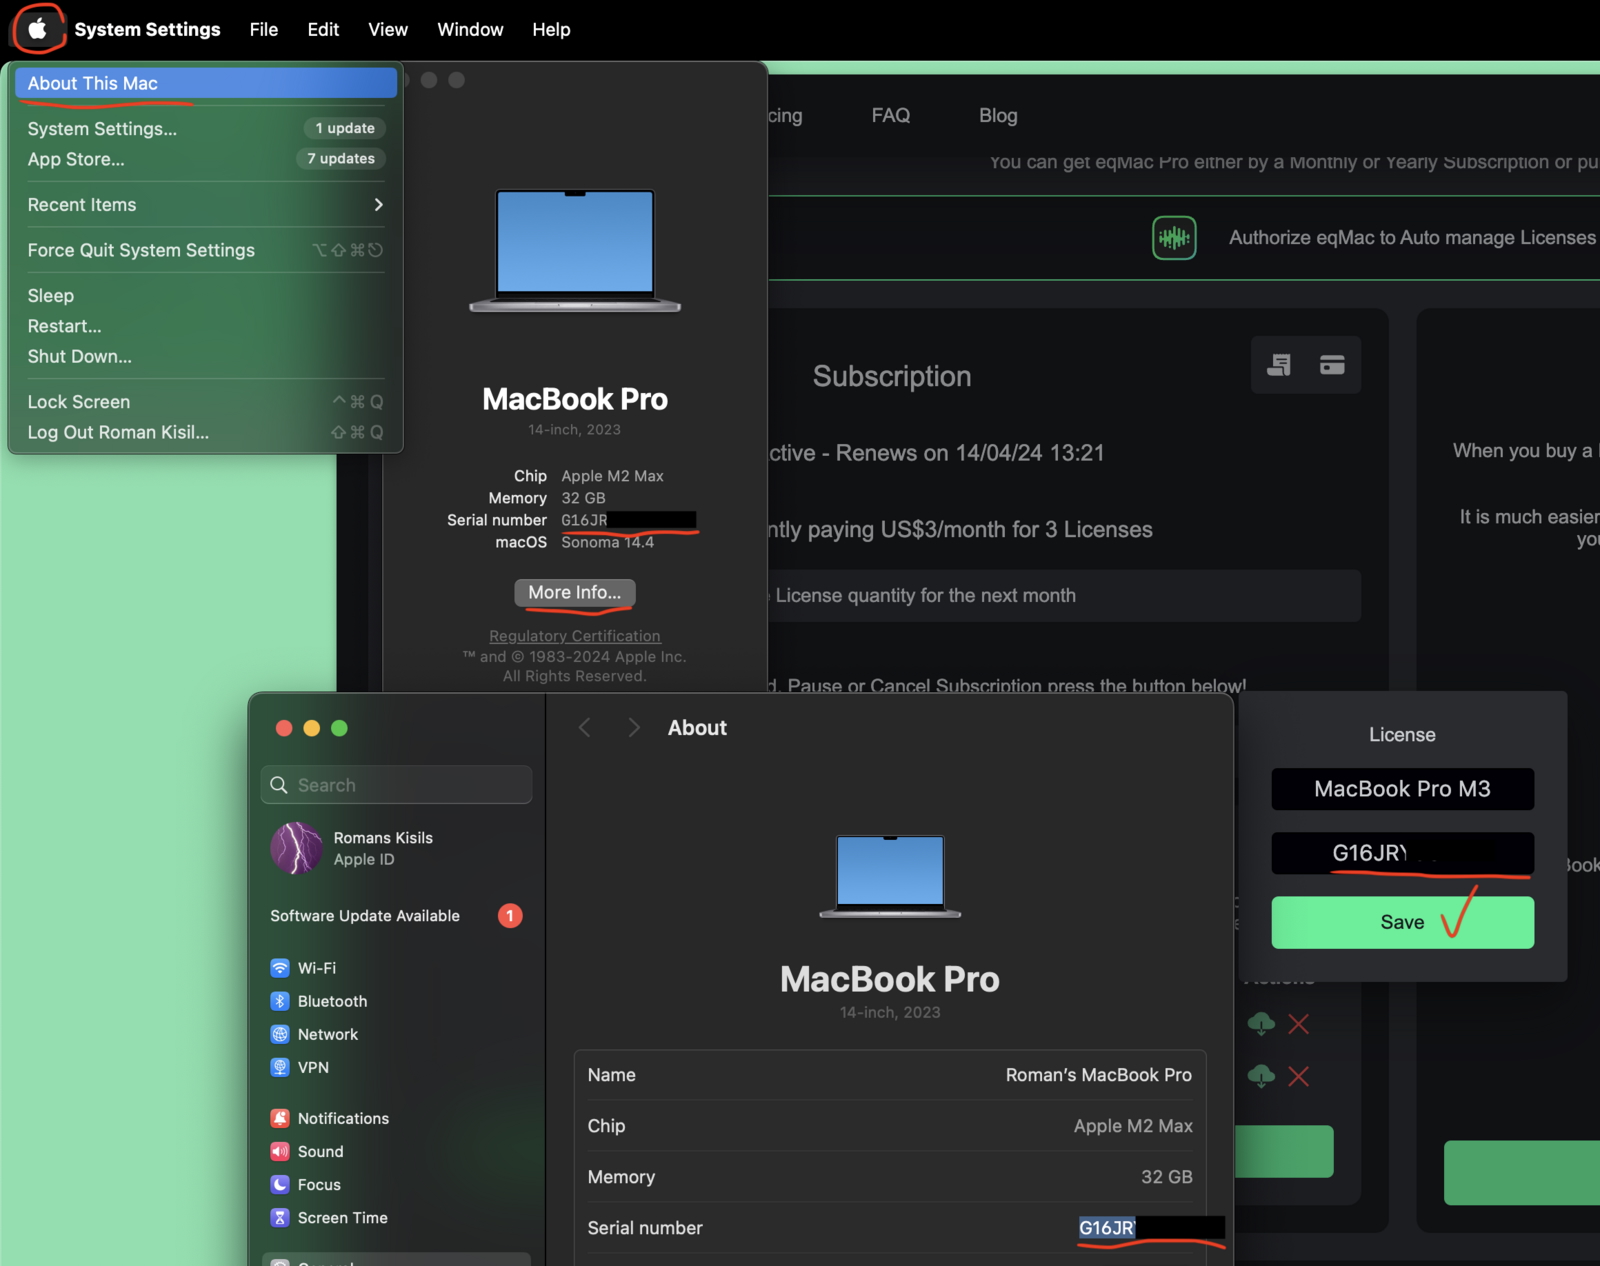Edit the MacBook Pro M3 license name field
1600x1266 pixels.
tap(1402, 789)
